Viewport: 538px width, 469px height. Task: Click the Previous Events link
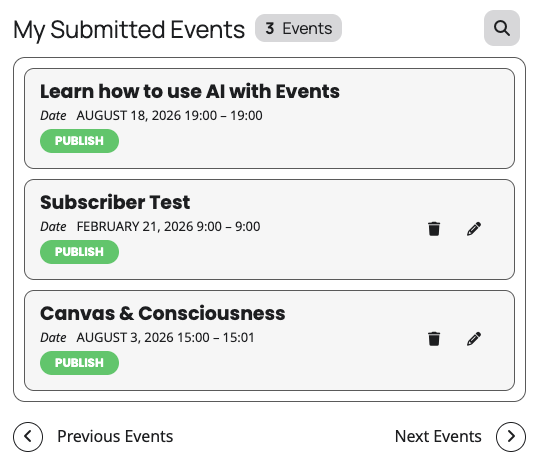click(x=115, y=436)
